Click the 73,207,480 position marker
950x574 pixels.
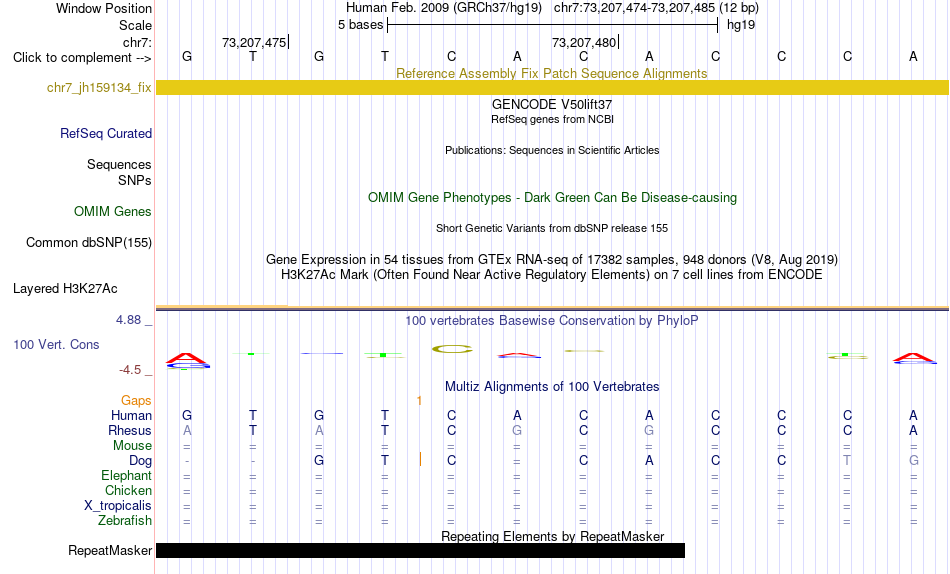tap(585, 42)
